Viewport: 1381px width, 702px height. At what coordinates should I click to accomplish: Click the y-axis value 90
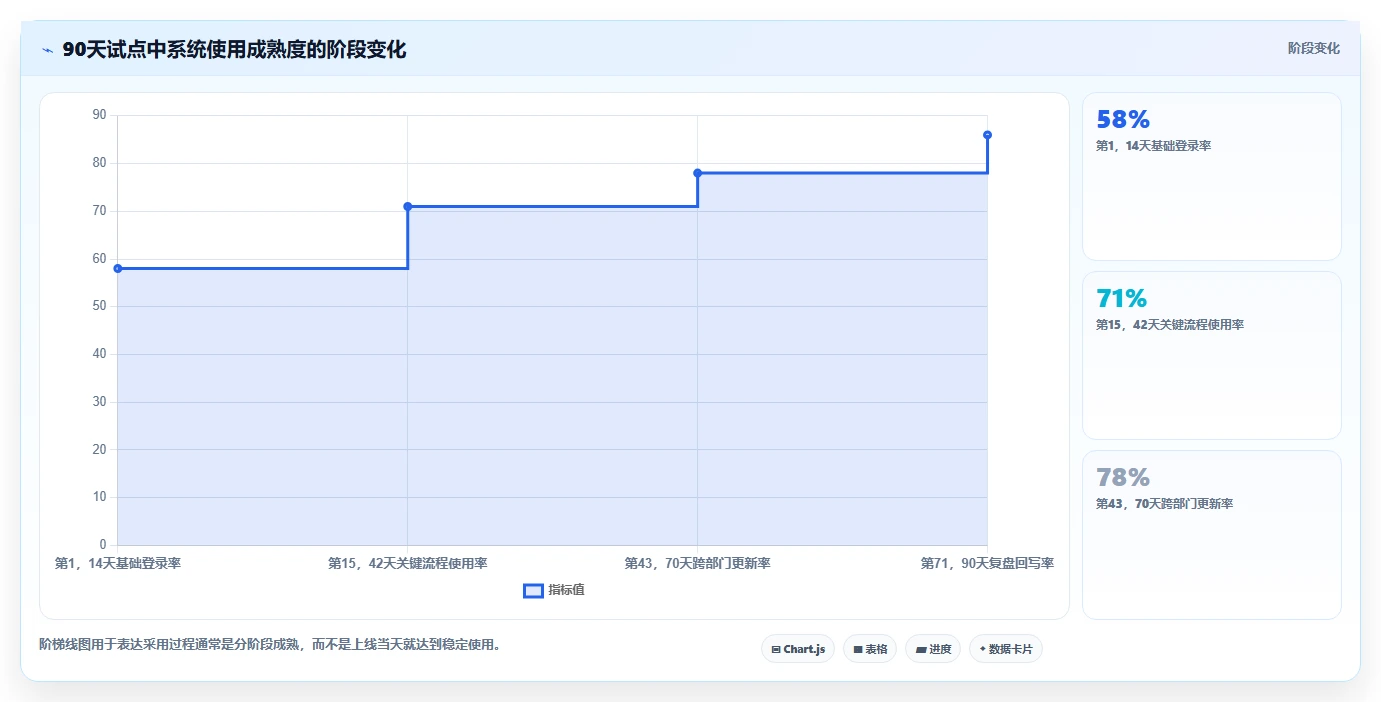pyautogui.click(x=99, y=115)
